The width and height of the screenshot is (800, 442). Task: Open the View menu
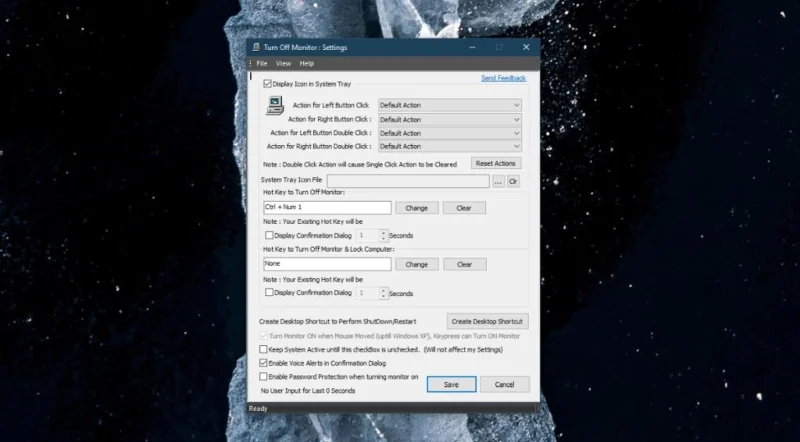[x=283, y=63]
